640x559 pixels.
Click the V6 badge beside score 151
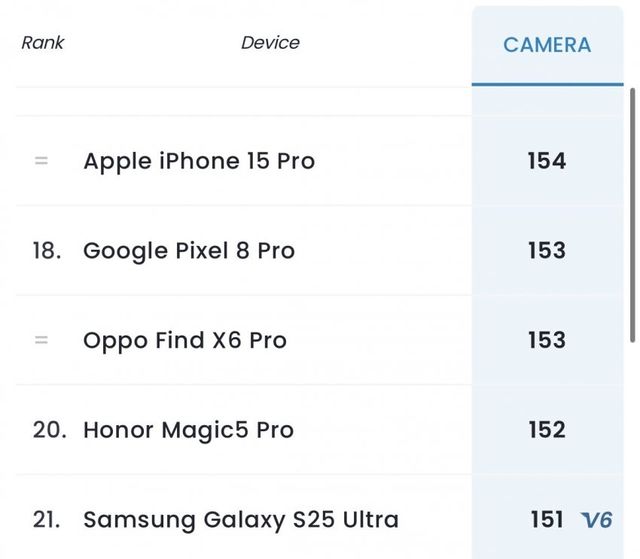tap(597, 520)
